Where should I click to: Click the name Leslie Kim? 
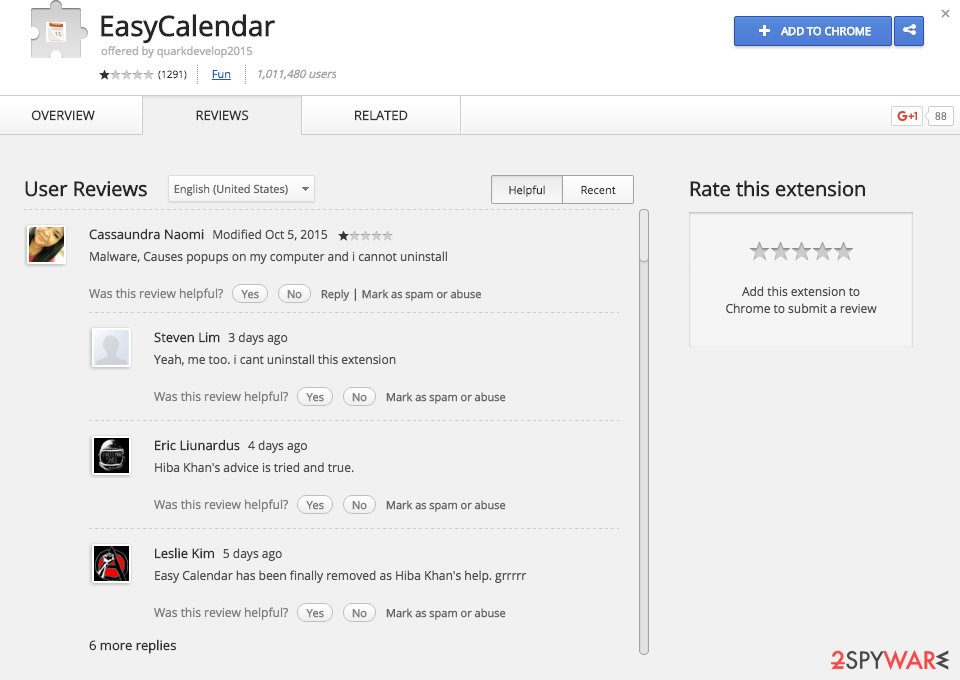184,553
